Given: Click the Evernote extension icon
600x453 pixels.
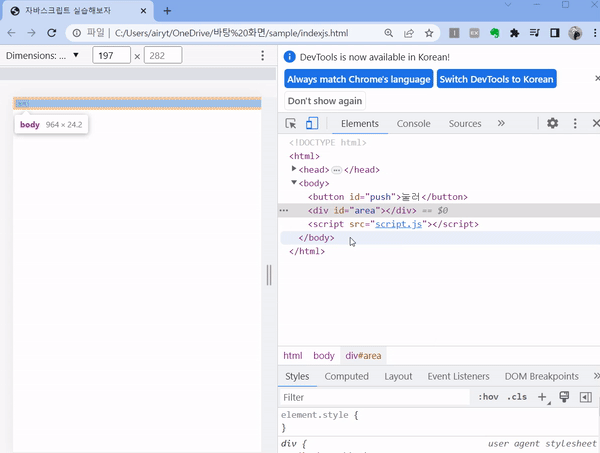Looking at the screenshot, I should (x=494, y=33).
